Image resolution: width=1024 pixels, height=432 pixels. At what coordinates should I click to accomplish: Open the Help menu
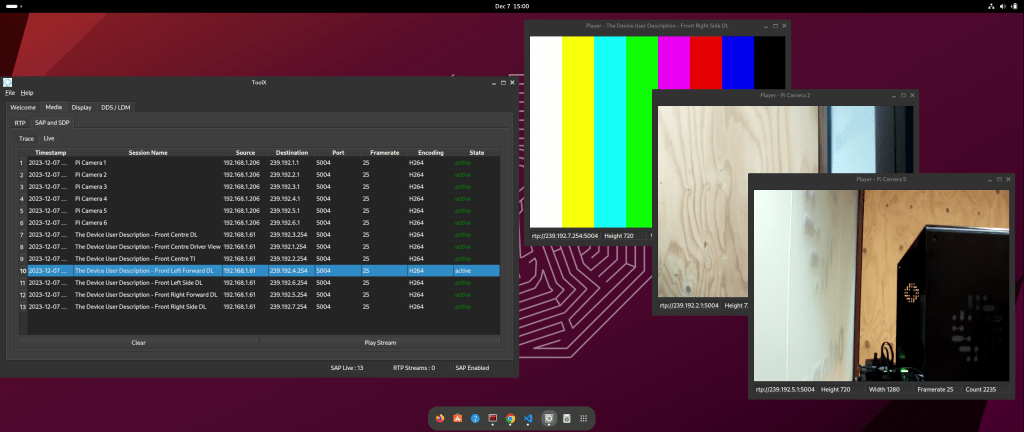tap(27, 93)
